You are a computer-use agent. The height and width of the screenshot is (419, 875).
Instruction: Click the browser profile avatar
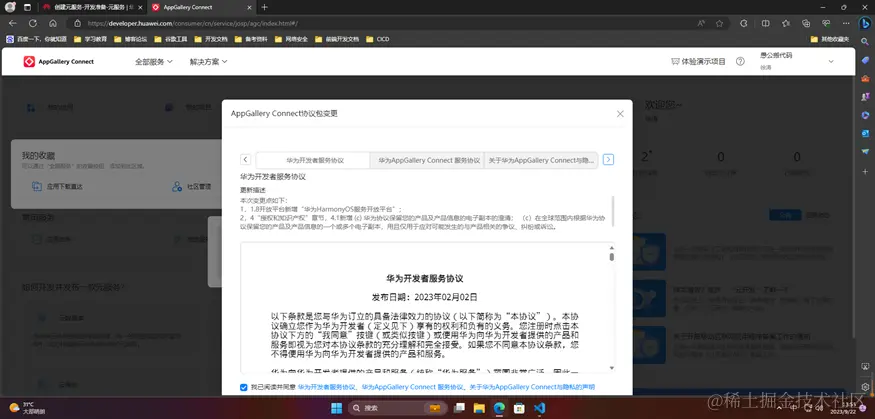pos(10,7)
